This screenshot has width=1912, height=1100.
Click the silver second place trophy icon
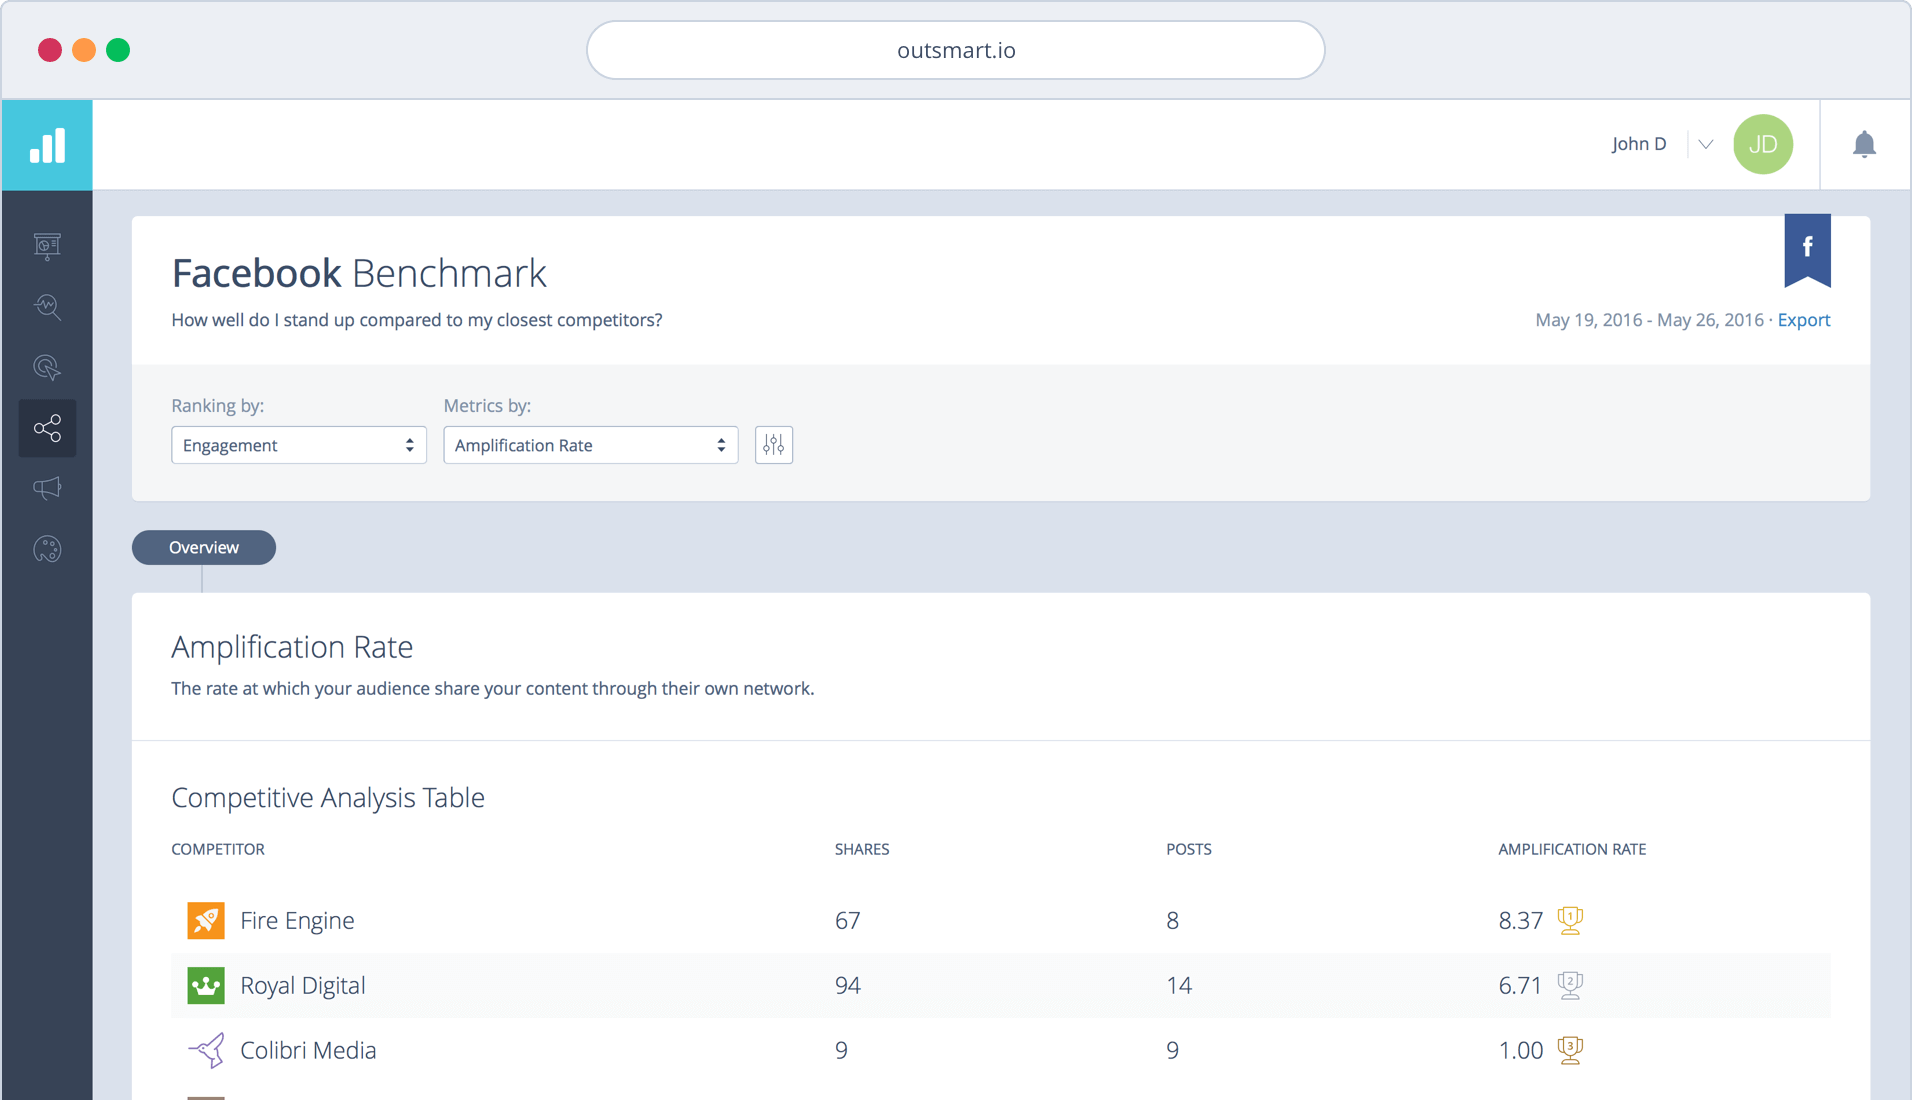(1570, 985)
